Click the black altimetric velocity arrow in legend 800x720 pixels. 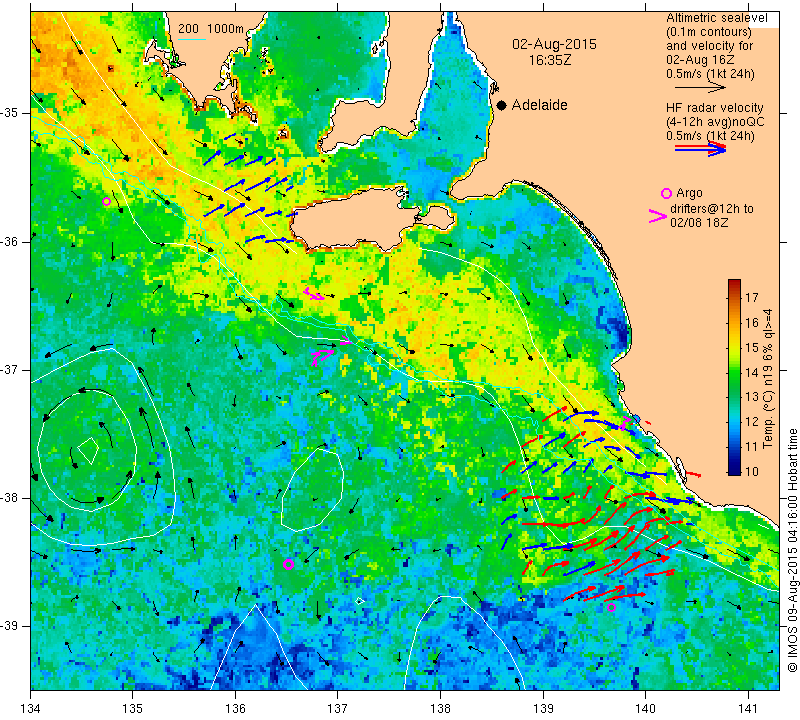[x=700, y=88]
